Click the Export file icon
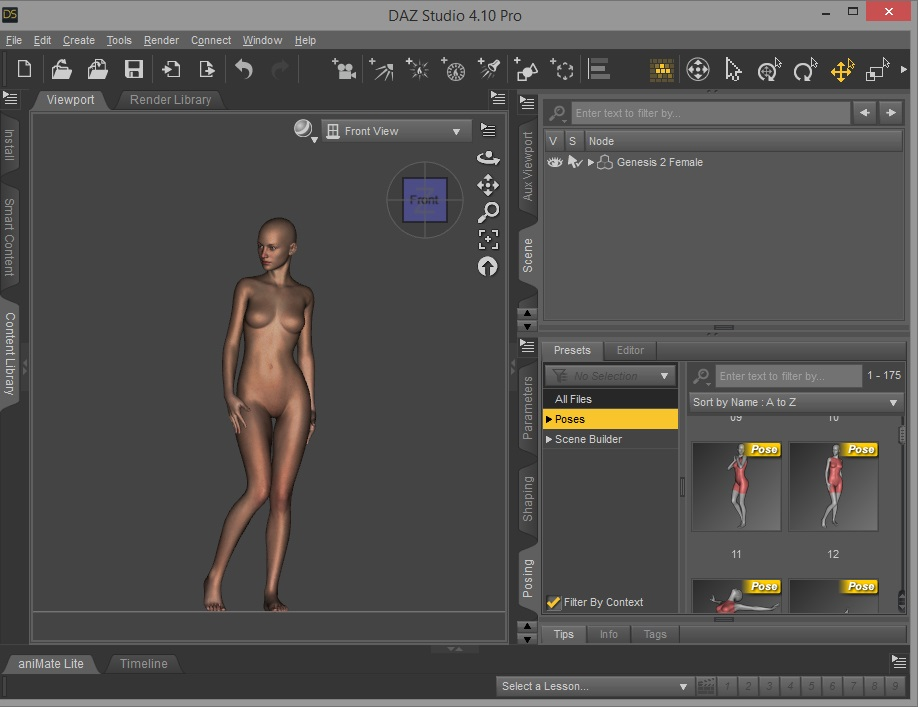Viewport: 918px width, 707px height. (207, 69)
